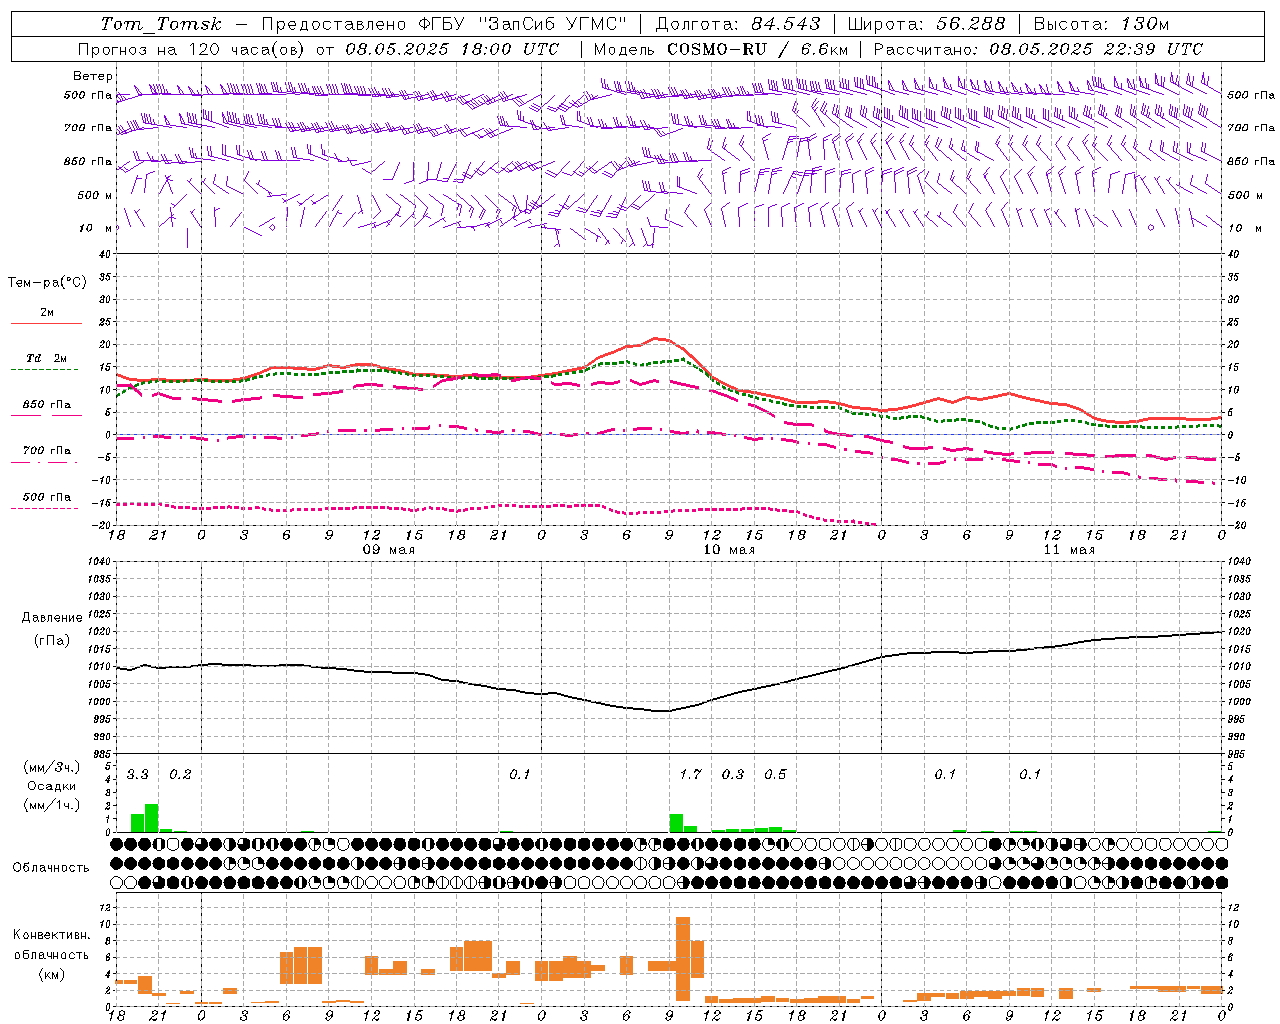Select the Широта: 56.288 header field
This screenshot has width=1280, height=1024.
(x=926, y=24)
